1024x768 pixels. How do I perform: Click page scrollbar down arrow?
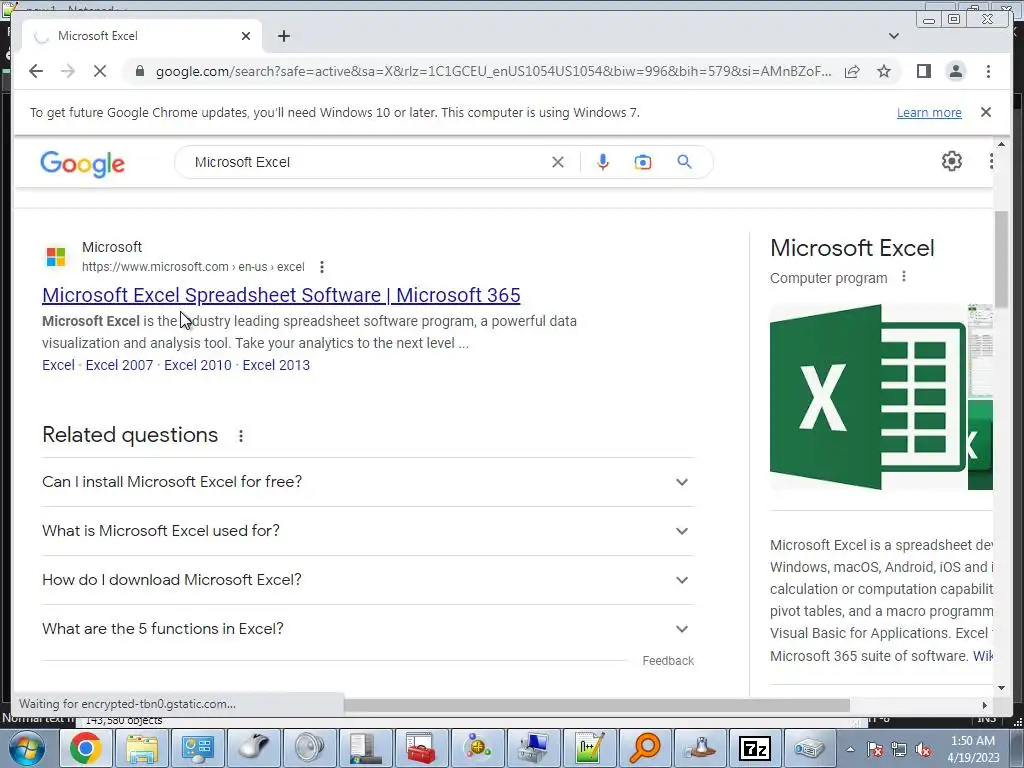point(1001,687)
